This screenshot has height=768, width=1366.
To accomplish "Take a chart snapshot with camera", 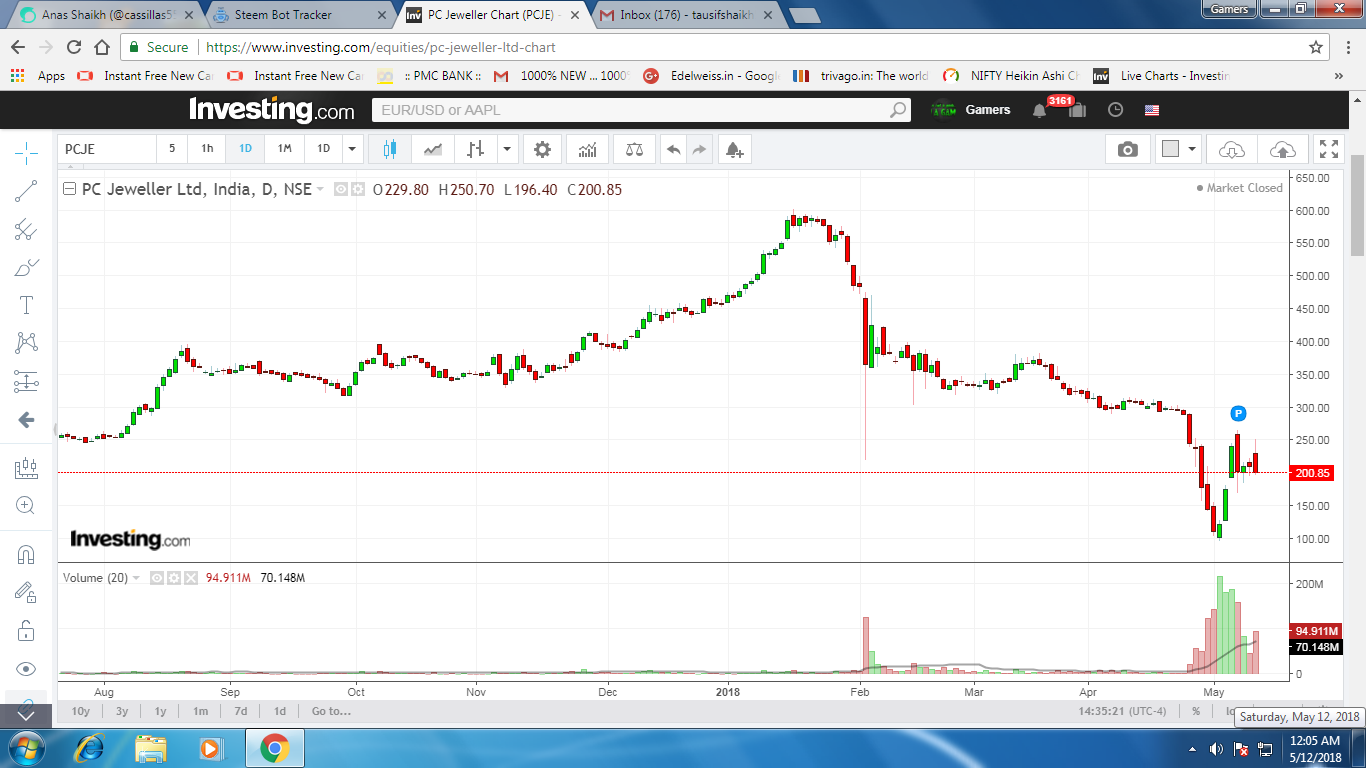I will [x=1128, y=149].
